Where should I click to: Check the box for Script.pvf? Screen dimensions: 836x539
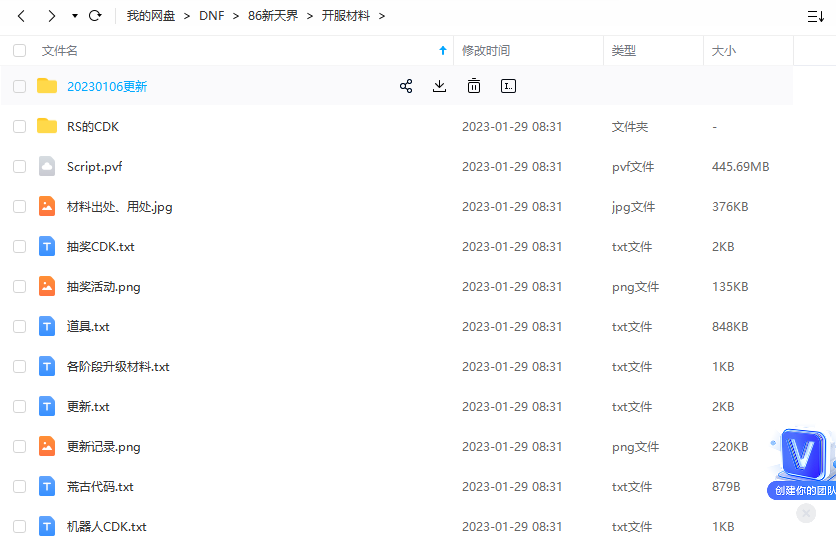[x=20, y=167]
